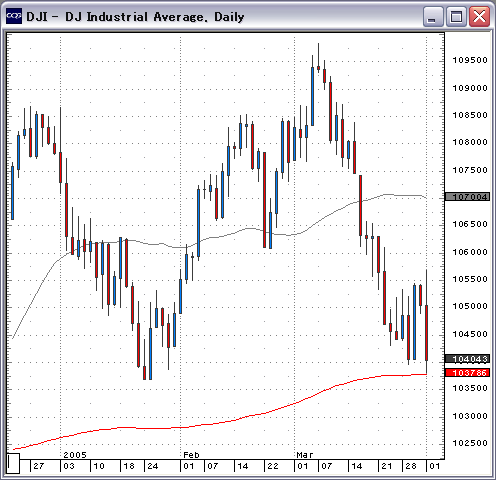Click the 109000 price axis label
496x480 pixels.
point(470,88)
